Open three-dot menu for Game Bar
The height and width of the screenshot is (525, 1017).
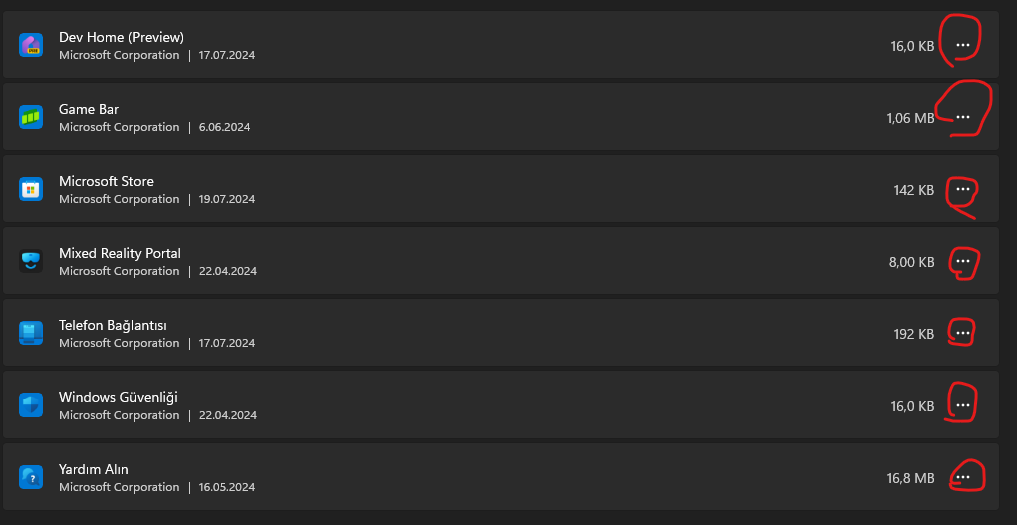pyautogui.click(x=962, y=118)
